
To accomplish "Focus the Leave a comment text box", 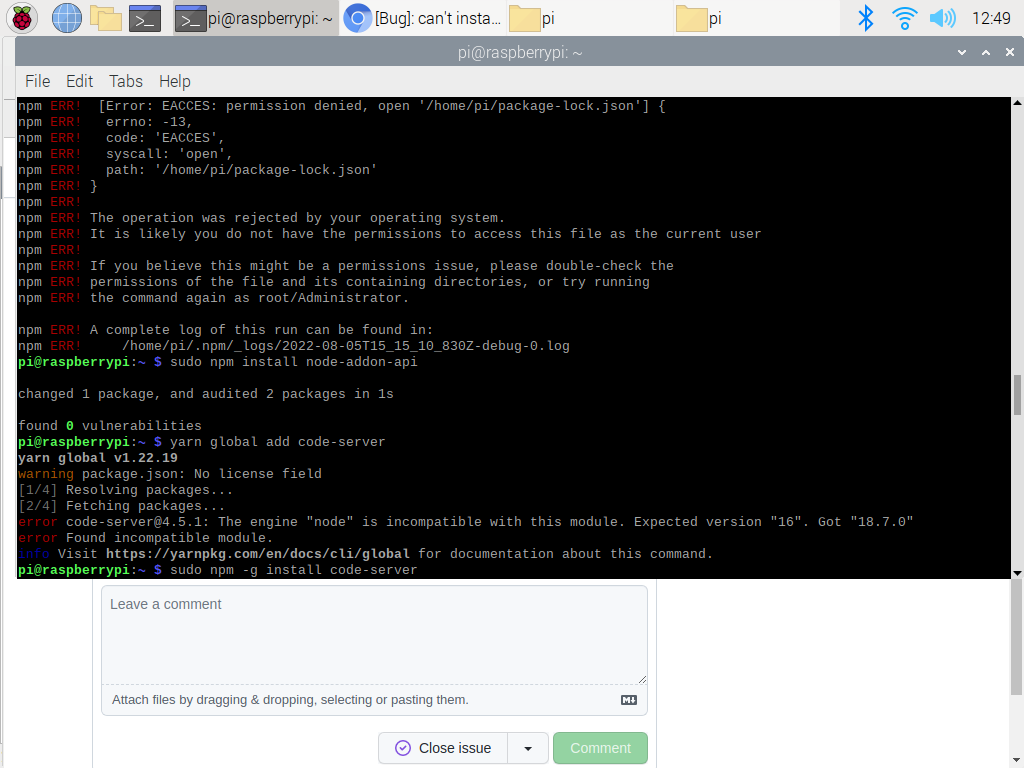I will [x=374, y=635].
